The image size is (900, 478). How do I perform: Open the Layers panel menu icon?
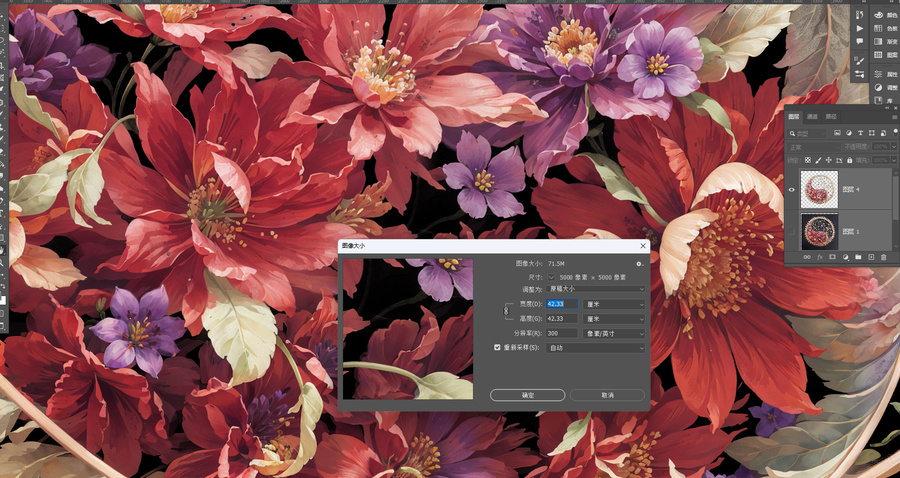coord(894,117)
